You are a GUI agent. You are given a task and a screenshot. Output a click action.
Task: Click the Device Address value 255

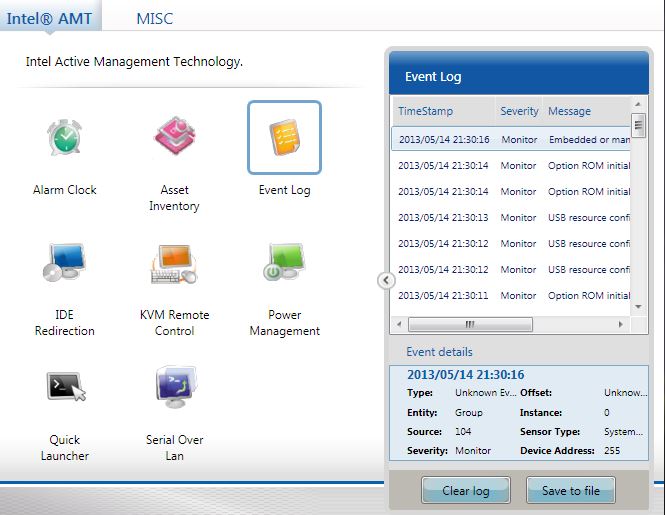click(612, 451)
